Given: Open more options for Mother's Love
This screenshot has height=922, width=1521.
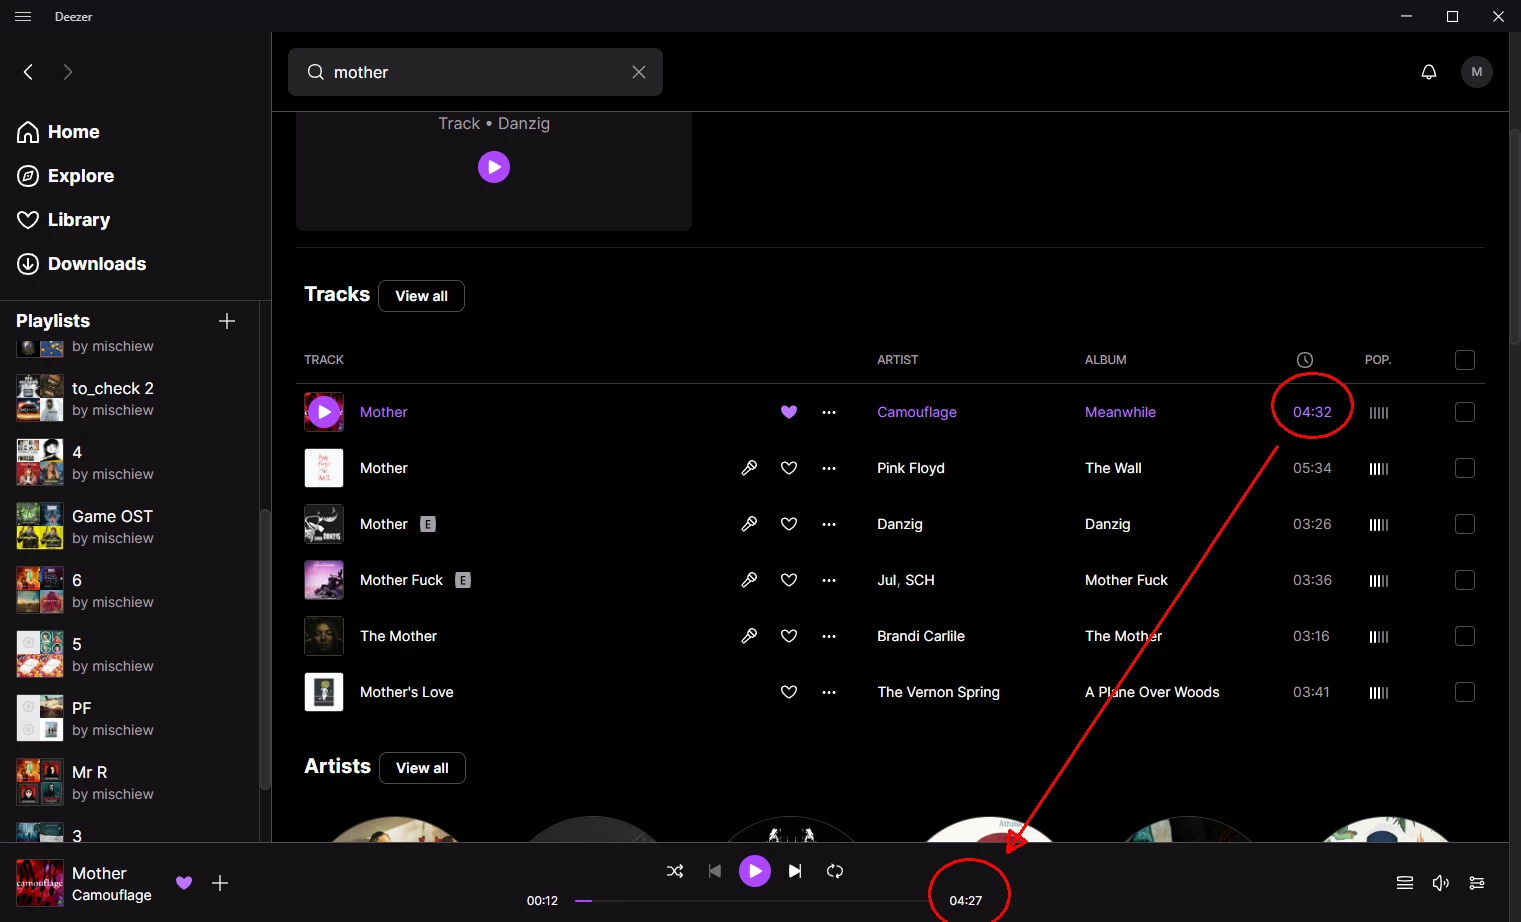Looking at the screenshot, I should tap(829, 692).
